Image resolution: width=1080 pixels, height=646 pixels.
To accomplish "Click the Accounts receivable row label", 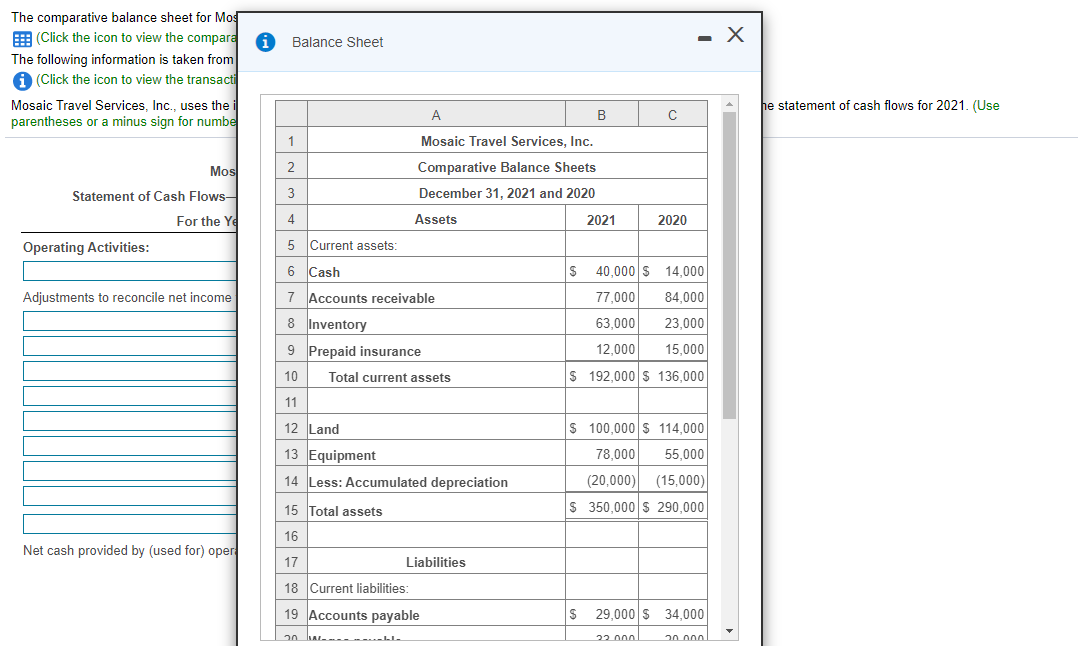I will coord(371,298).
